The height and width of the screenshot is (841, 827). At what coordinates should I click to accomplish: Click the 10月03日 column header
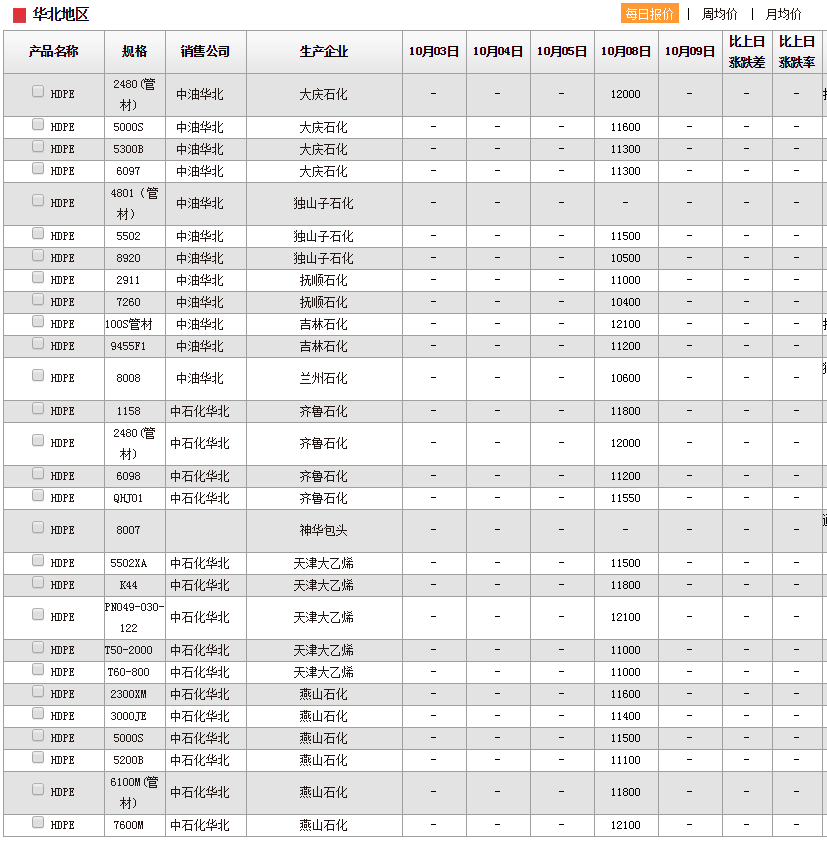tap(434, 51)
